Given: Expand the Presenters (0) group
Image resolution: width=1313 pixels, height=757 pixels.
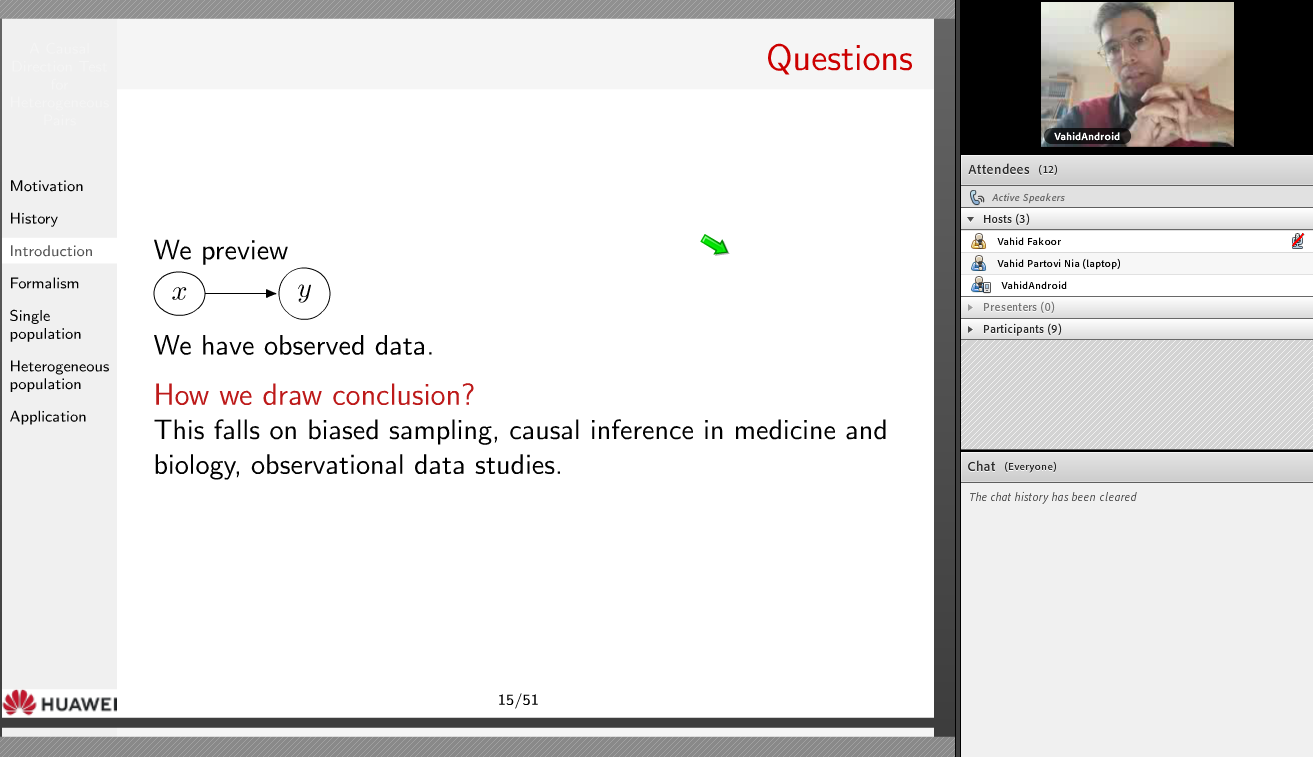Looking at the screenshot, I should (970, 307).
